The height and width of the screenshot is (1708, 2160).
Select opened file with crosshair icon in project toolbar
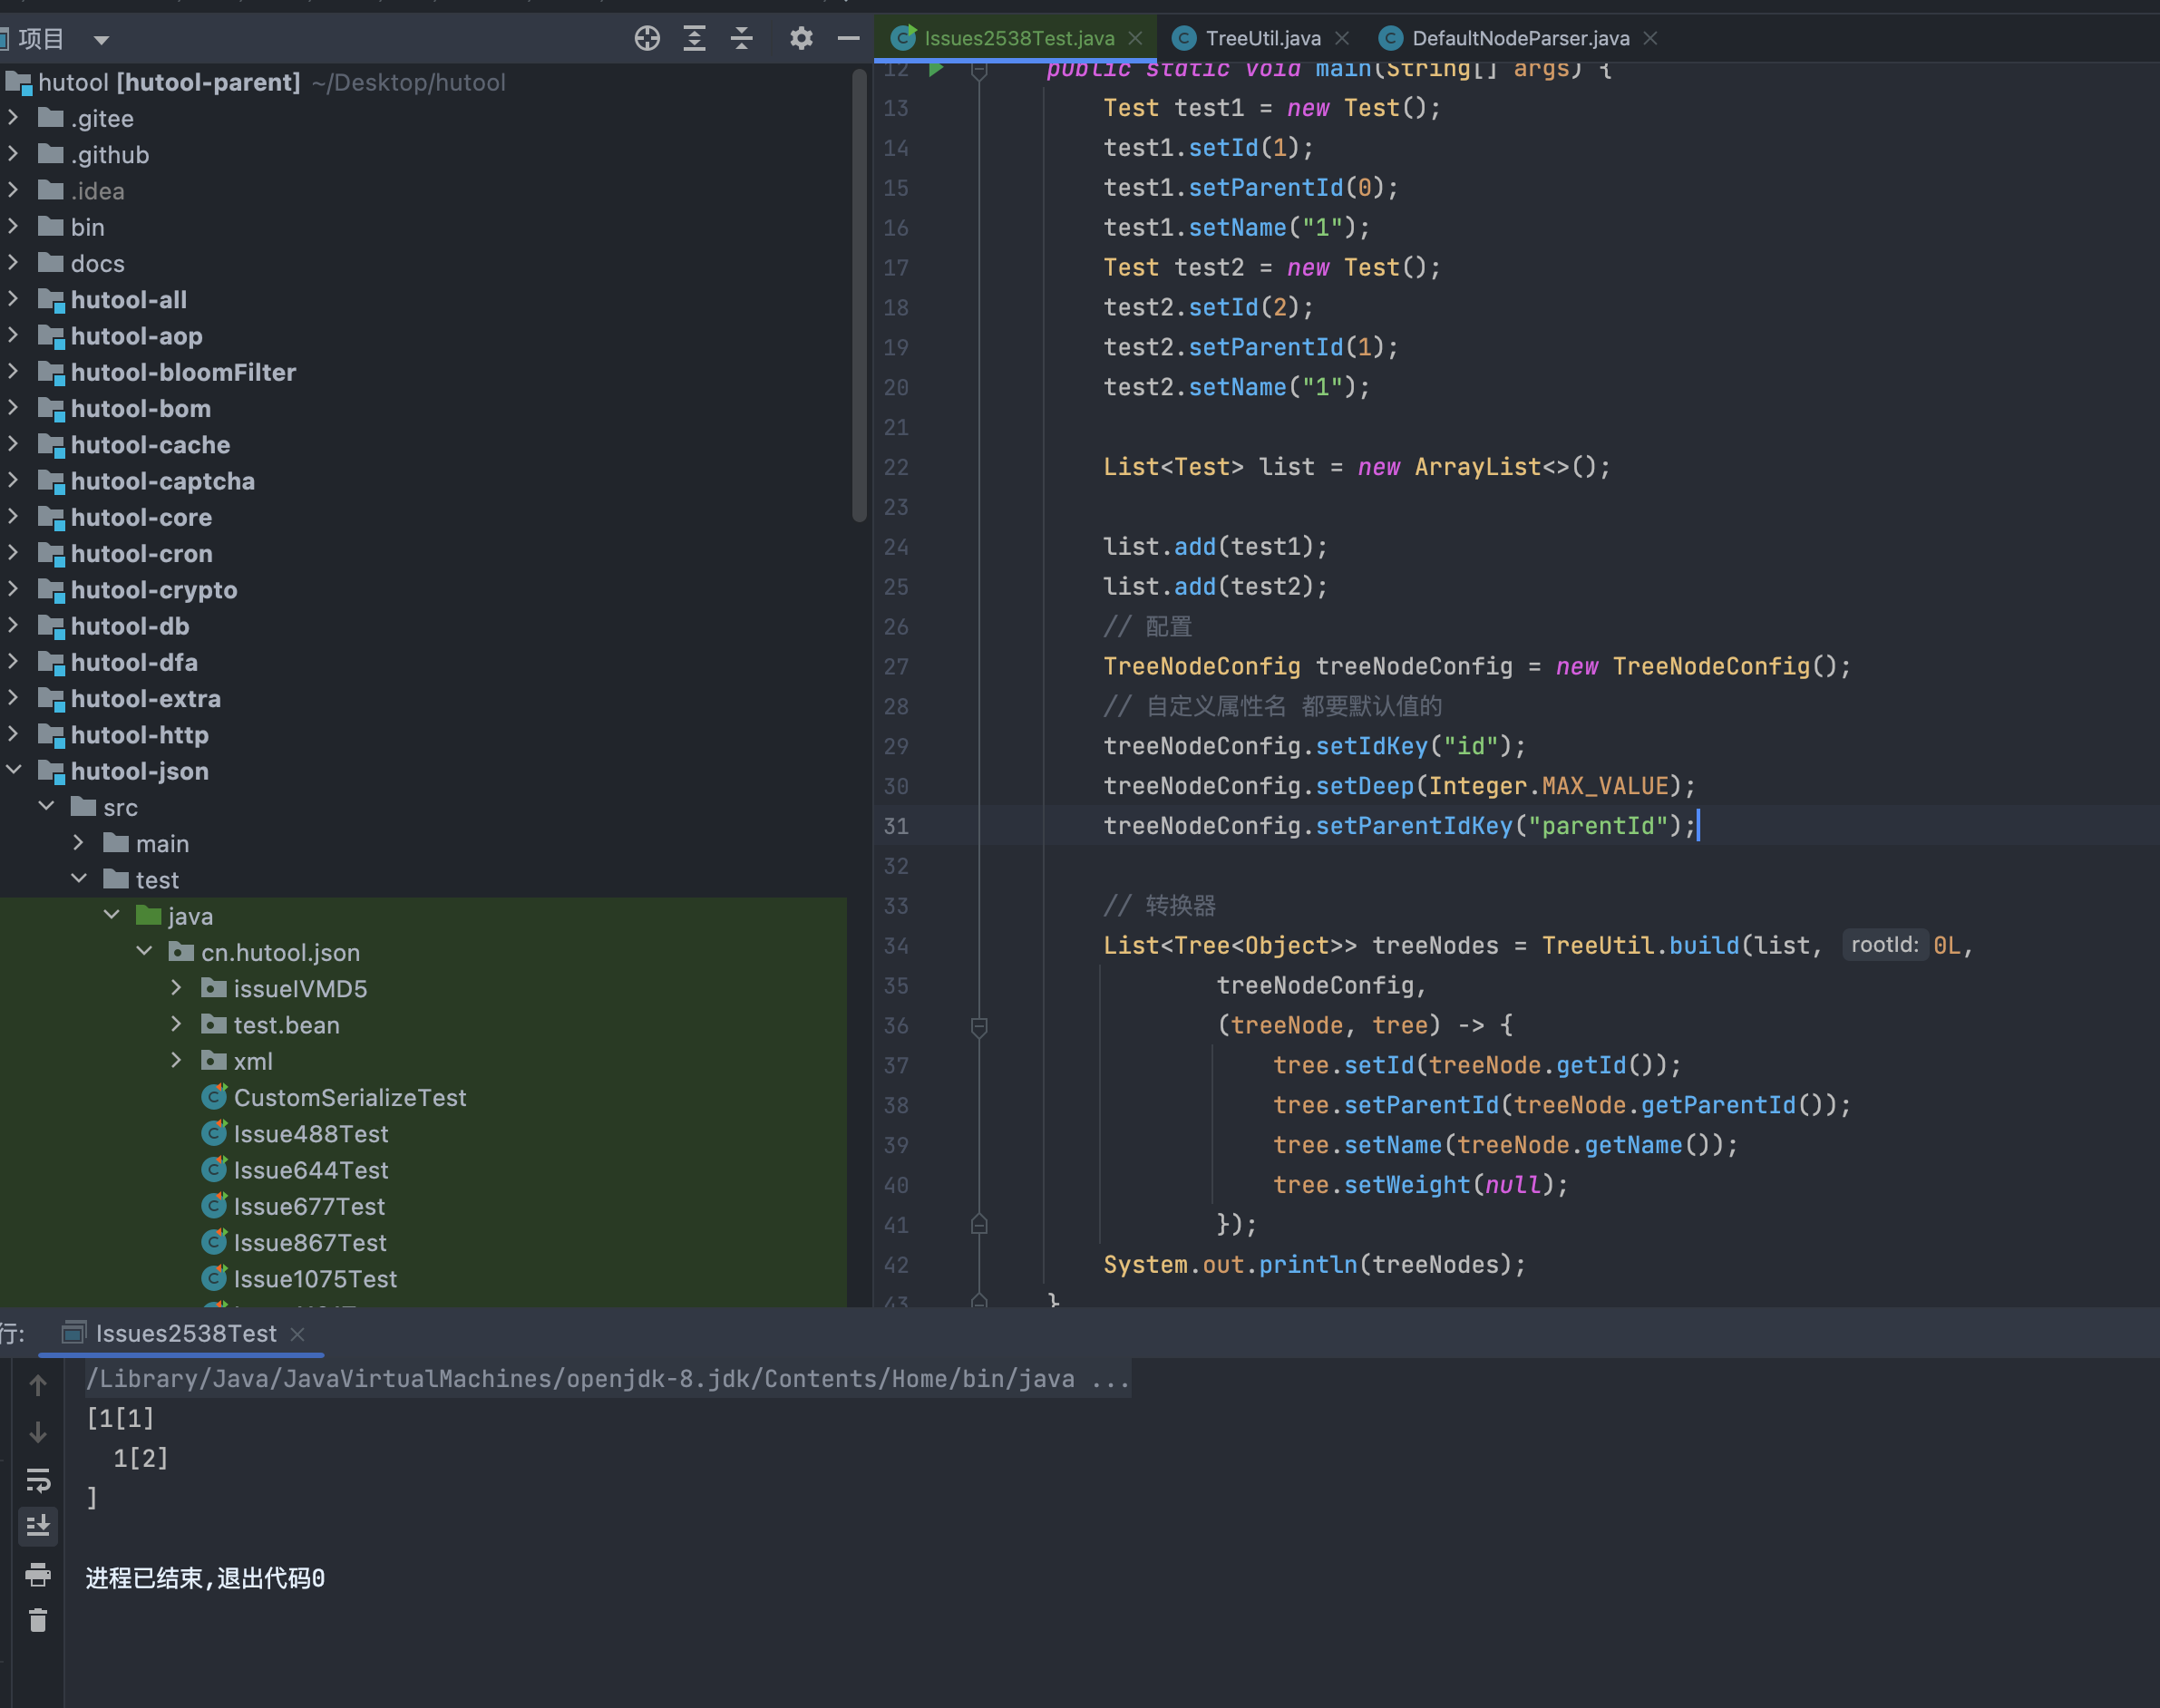click(647, 38)
